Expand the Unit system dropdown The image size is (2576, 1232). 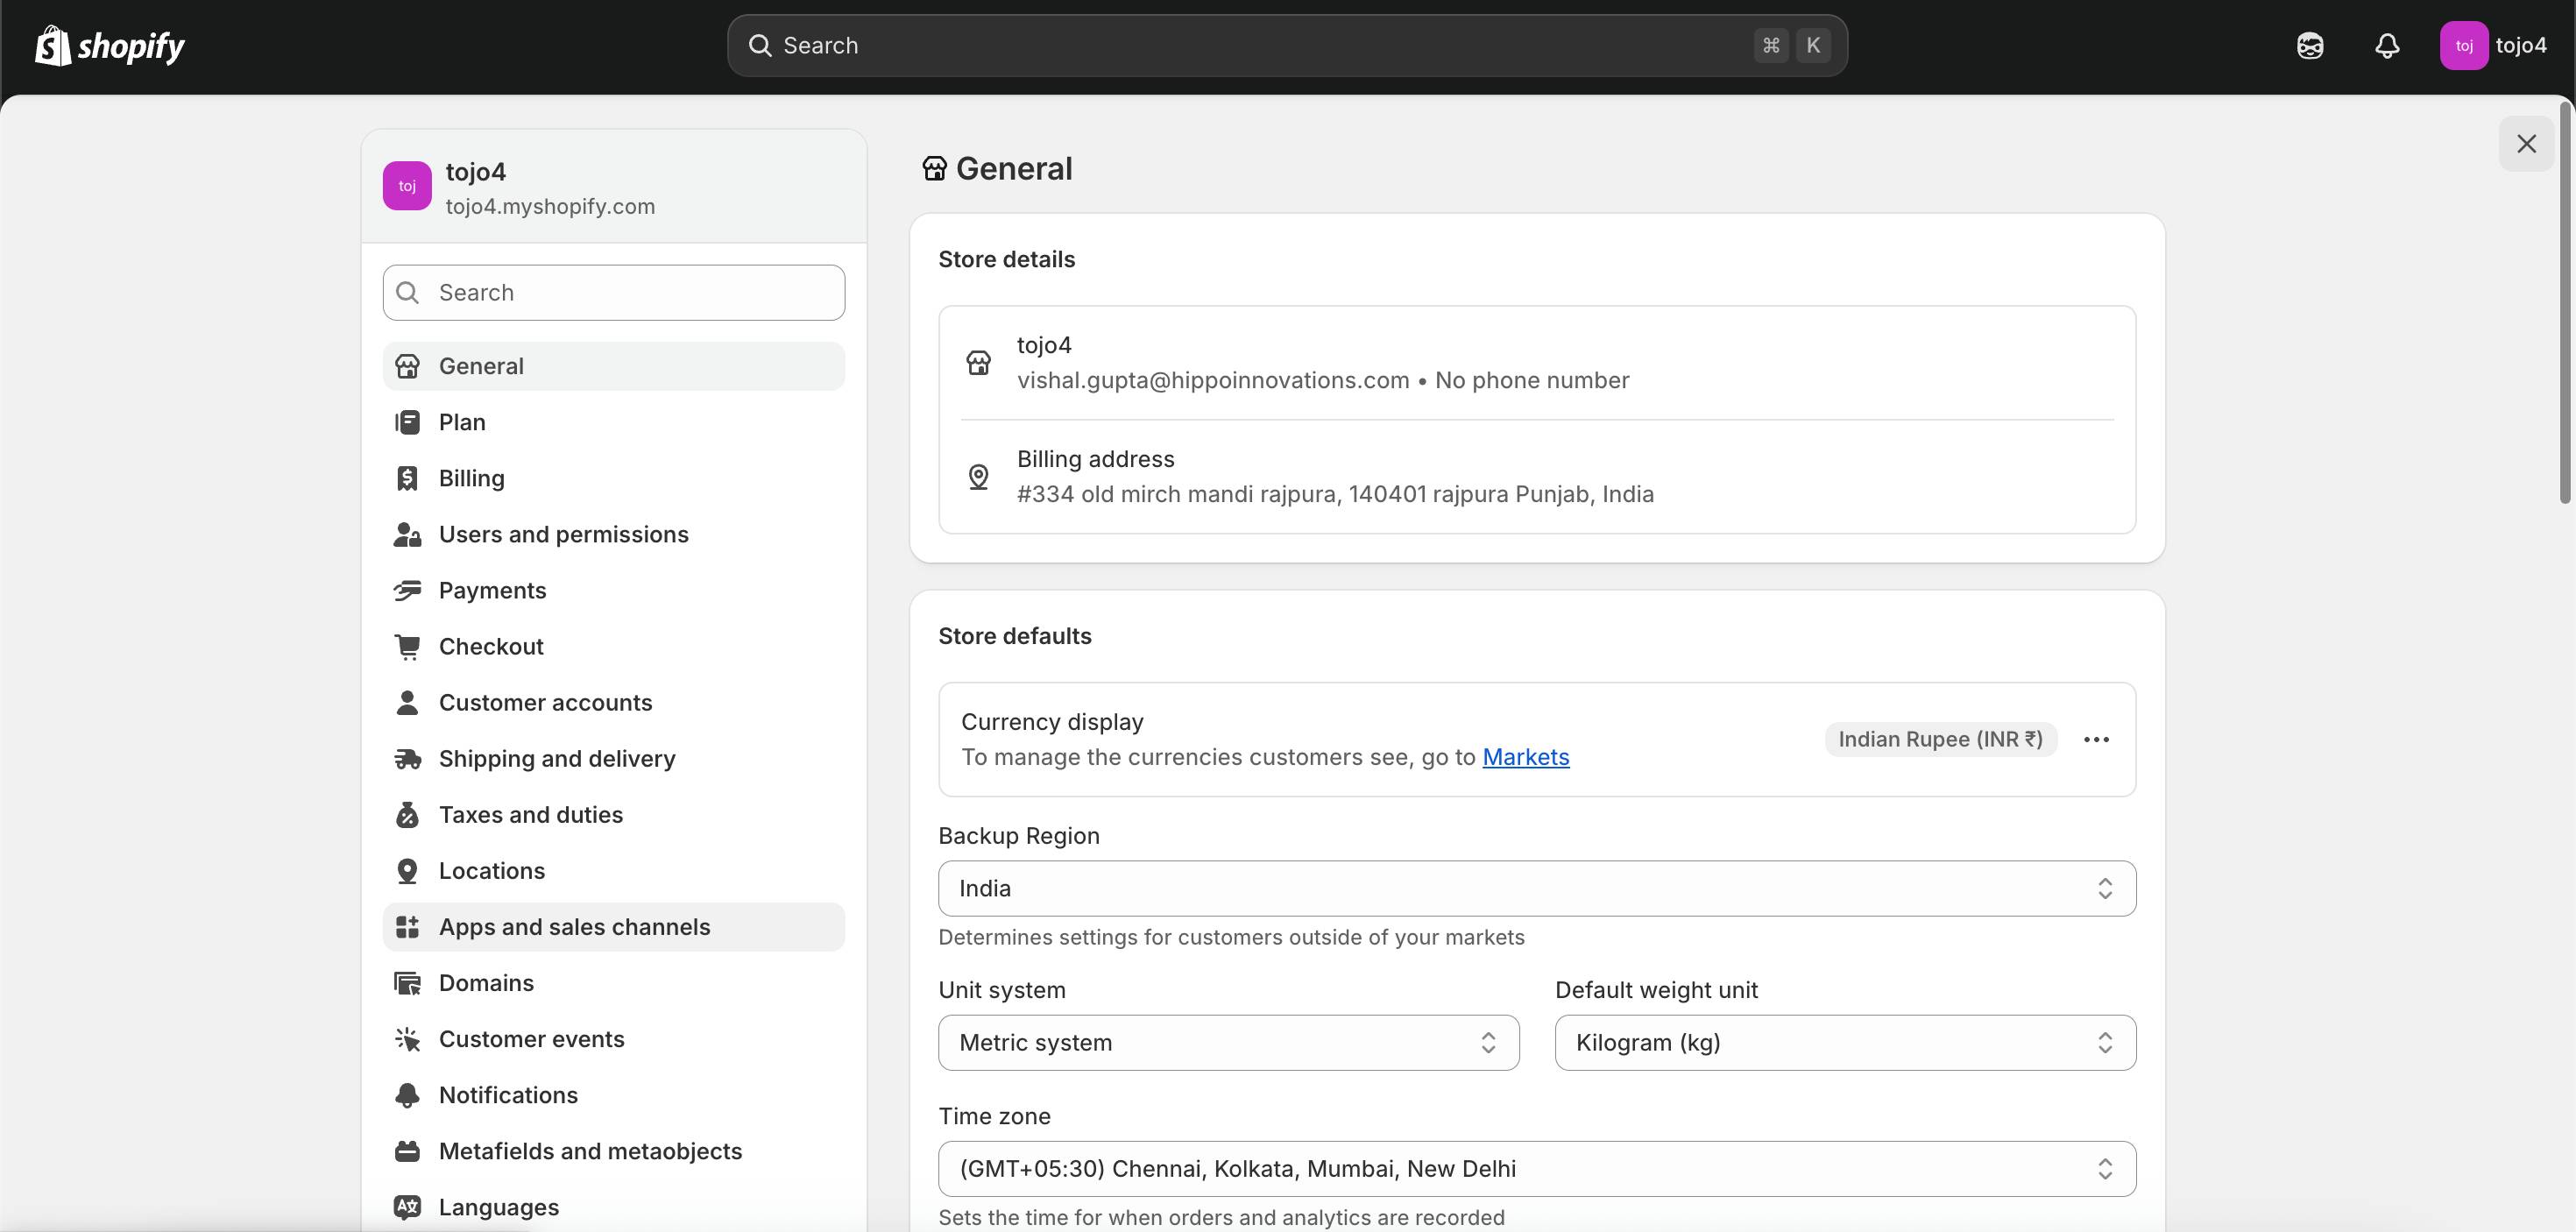[1228, 1043]
